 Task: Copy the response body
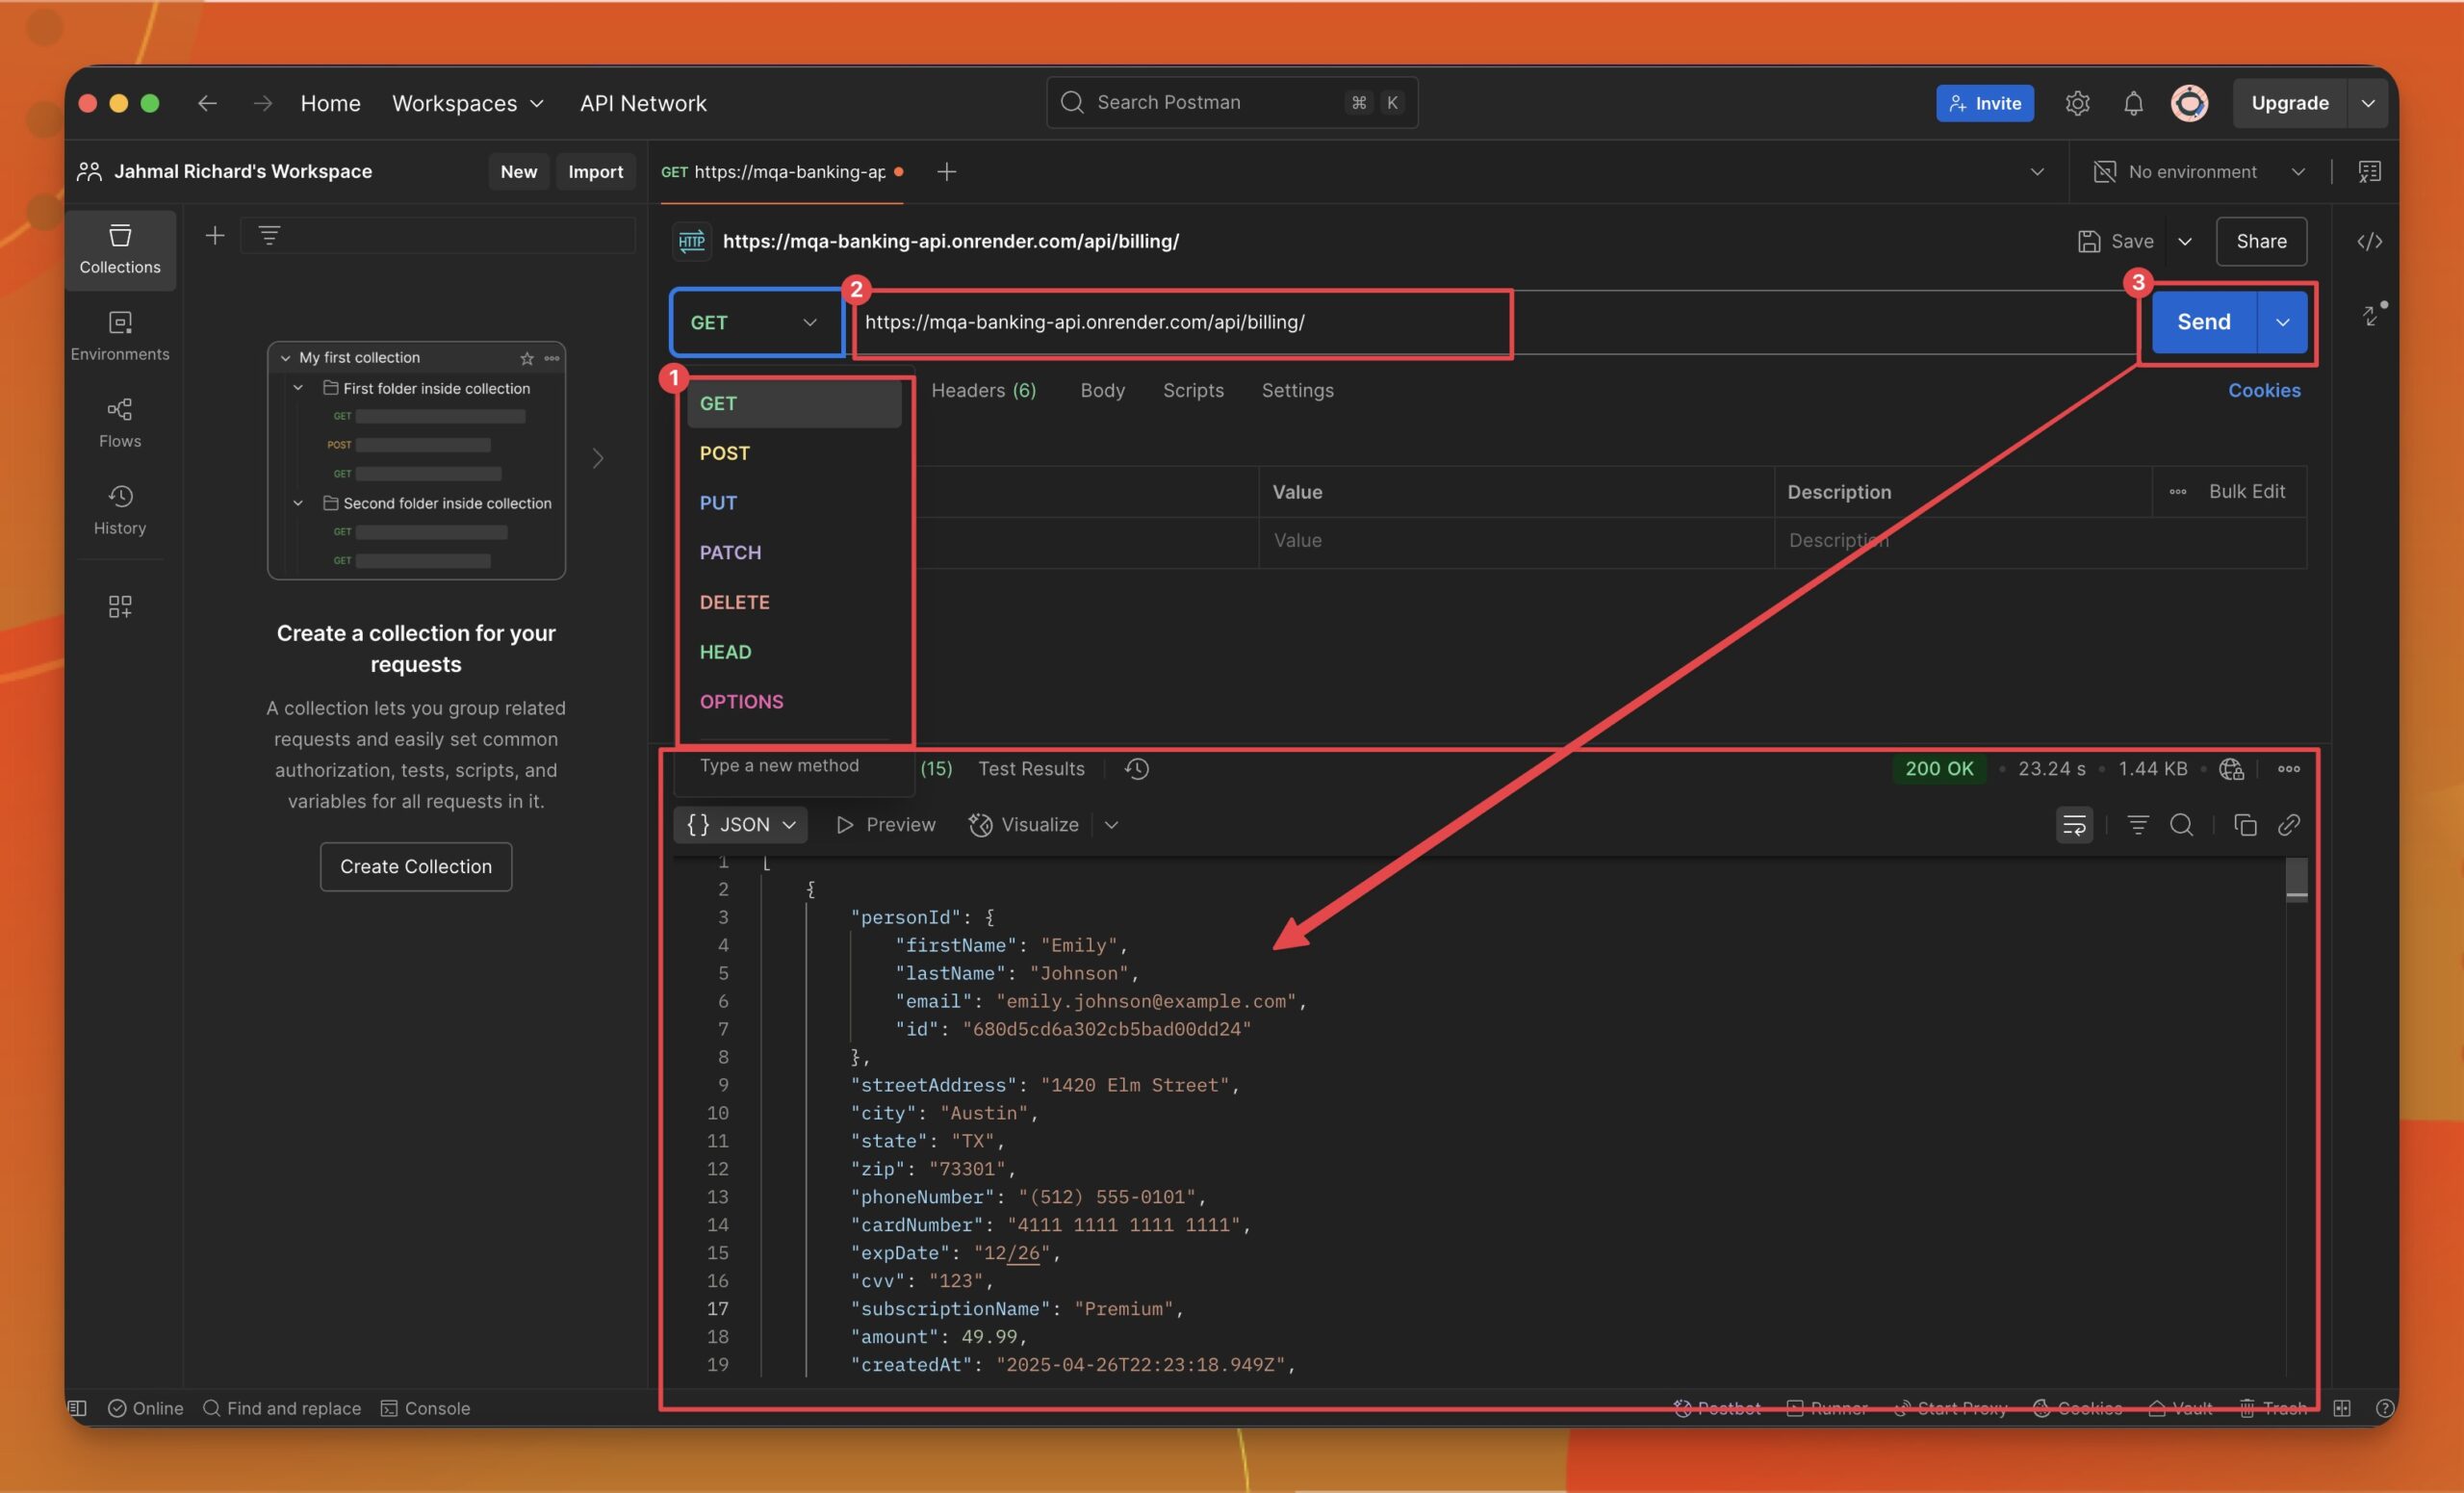(2245, 825)
